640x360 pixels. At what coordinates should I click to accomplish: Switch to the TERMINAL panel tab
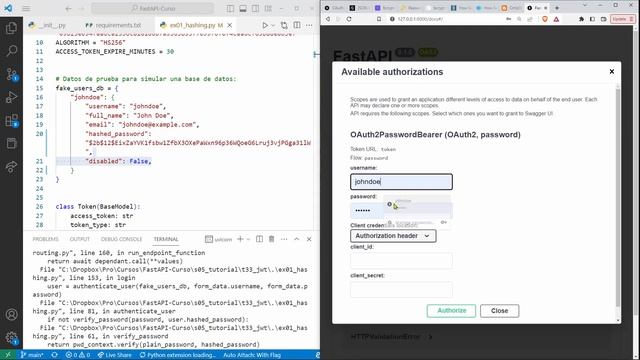(x=166, y=239)
